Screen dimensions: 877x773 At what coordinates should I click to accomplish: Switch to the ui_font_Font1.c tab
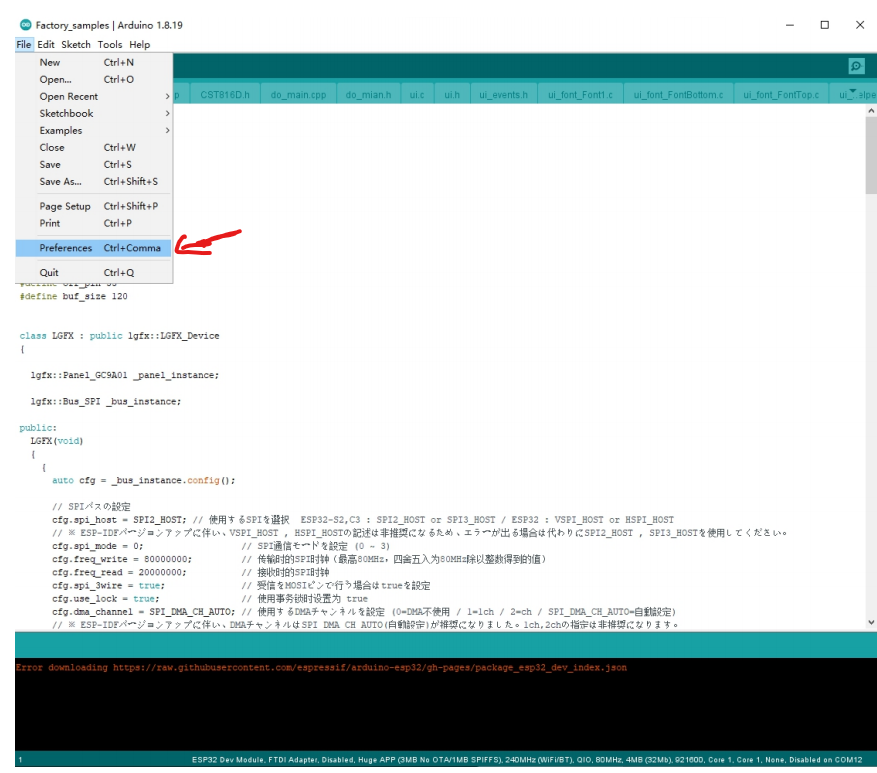[x=580, y=95]
